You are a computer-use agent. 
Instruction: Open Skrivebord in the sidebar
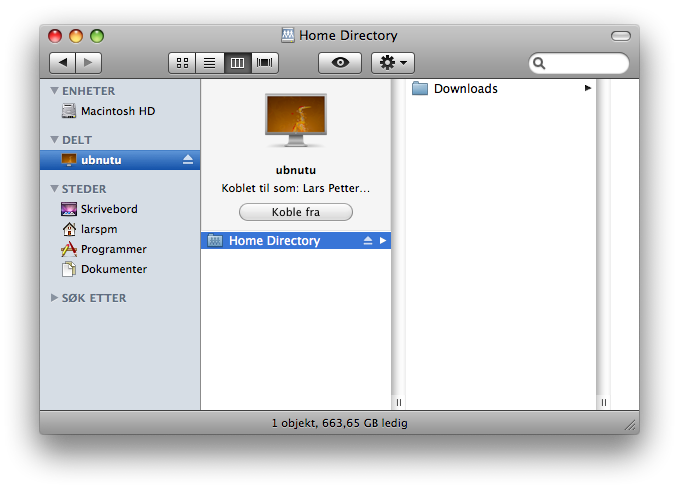coord(120,209)
